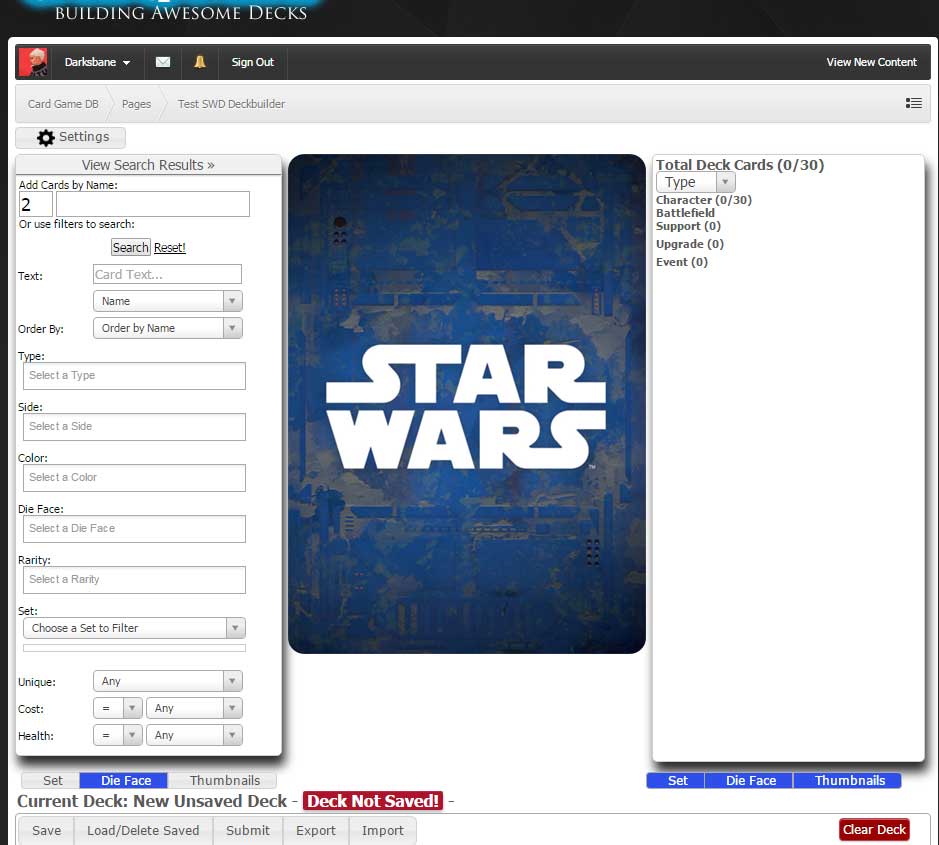Click the Settings gear icon
The image size is (939, 845).
pyautogui.click(x=46, y=138)
